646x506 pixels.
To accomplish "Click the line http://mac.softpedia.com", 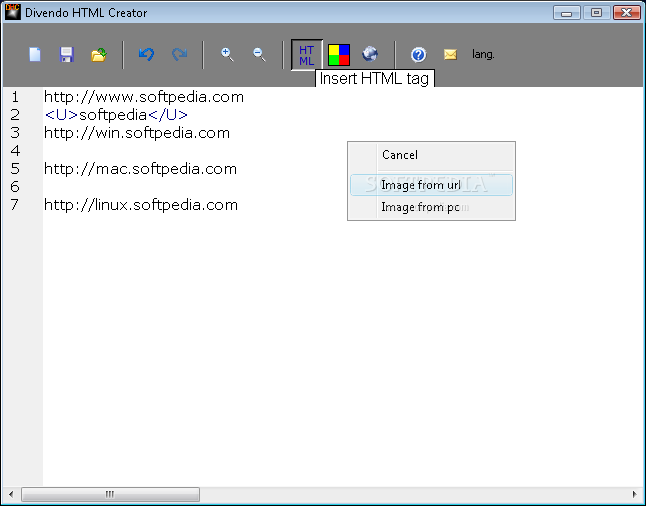I will 140,169.
